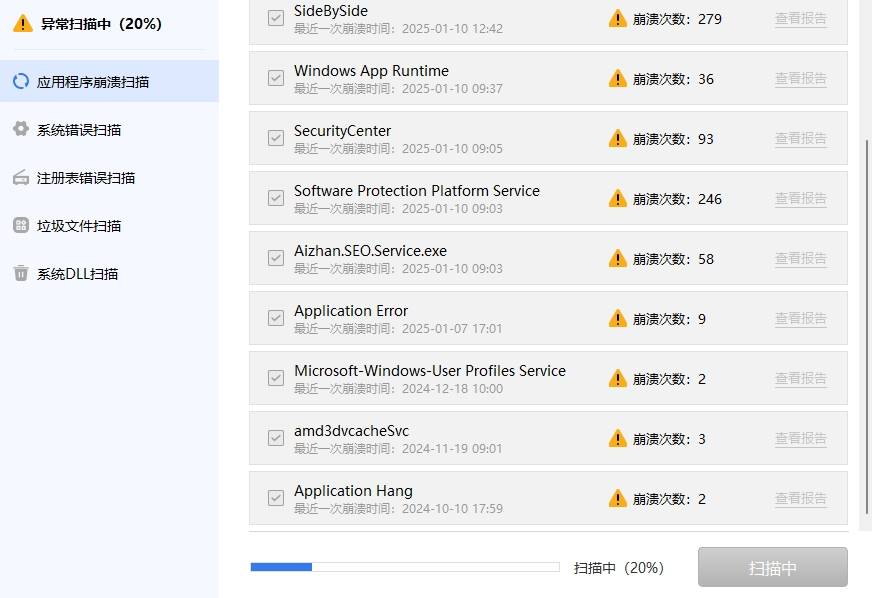Viewport: 872px width, 598px height.
Task: Open 查看报告 for SideBySide
Action: coord(800,19)
